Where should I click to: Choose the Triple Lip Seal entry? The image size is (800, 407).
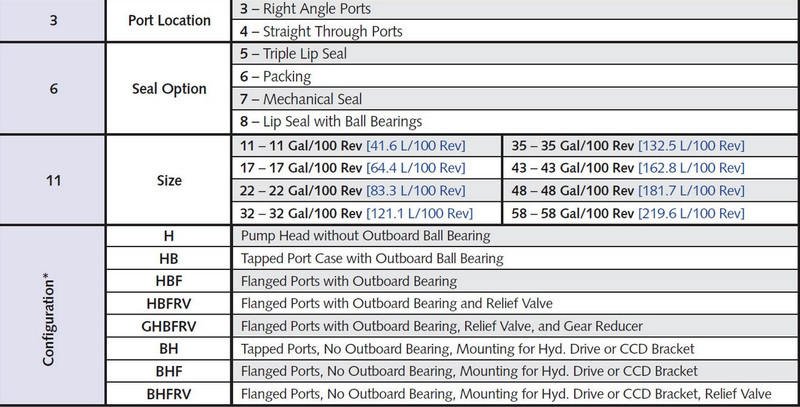[x=296, y=55]
